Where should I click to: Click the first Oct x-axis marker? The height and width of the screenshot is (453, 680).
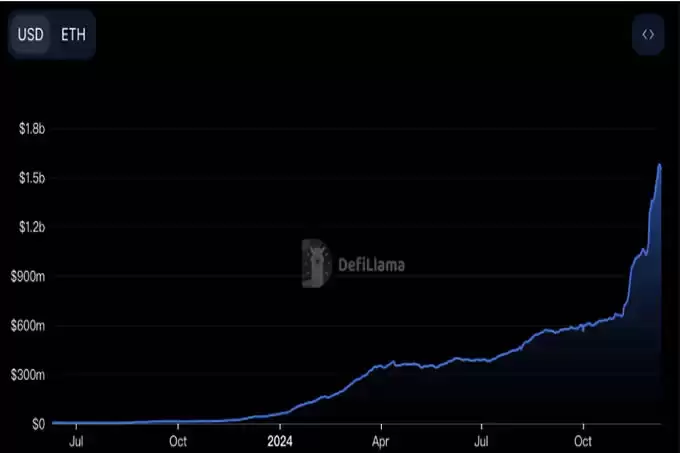[x=178, y=441]
